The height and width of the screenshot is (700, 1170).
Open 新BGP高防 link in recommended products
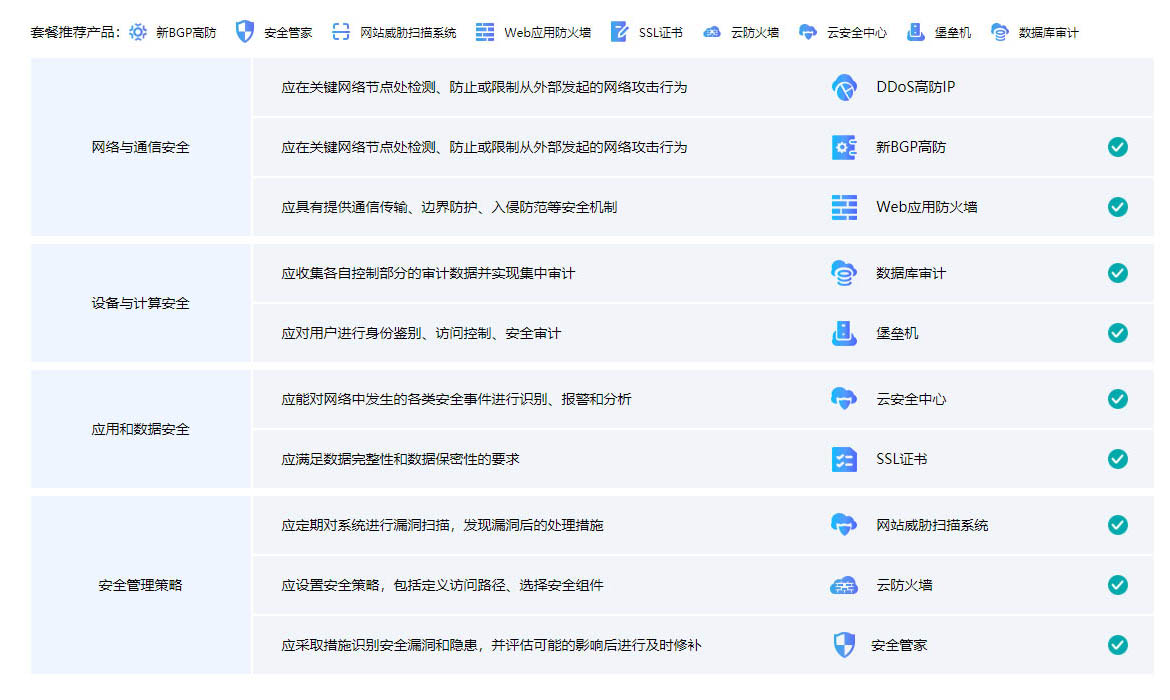point(186,33)
